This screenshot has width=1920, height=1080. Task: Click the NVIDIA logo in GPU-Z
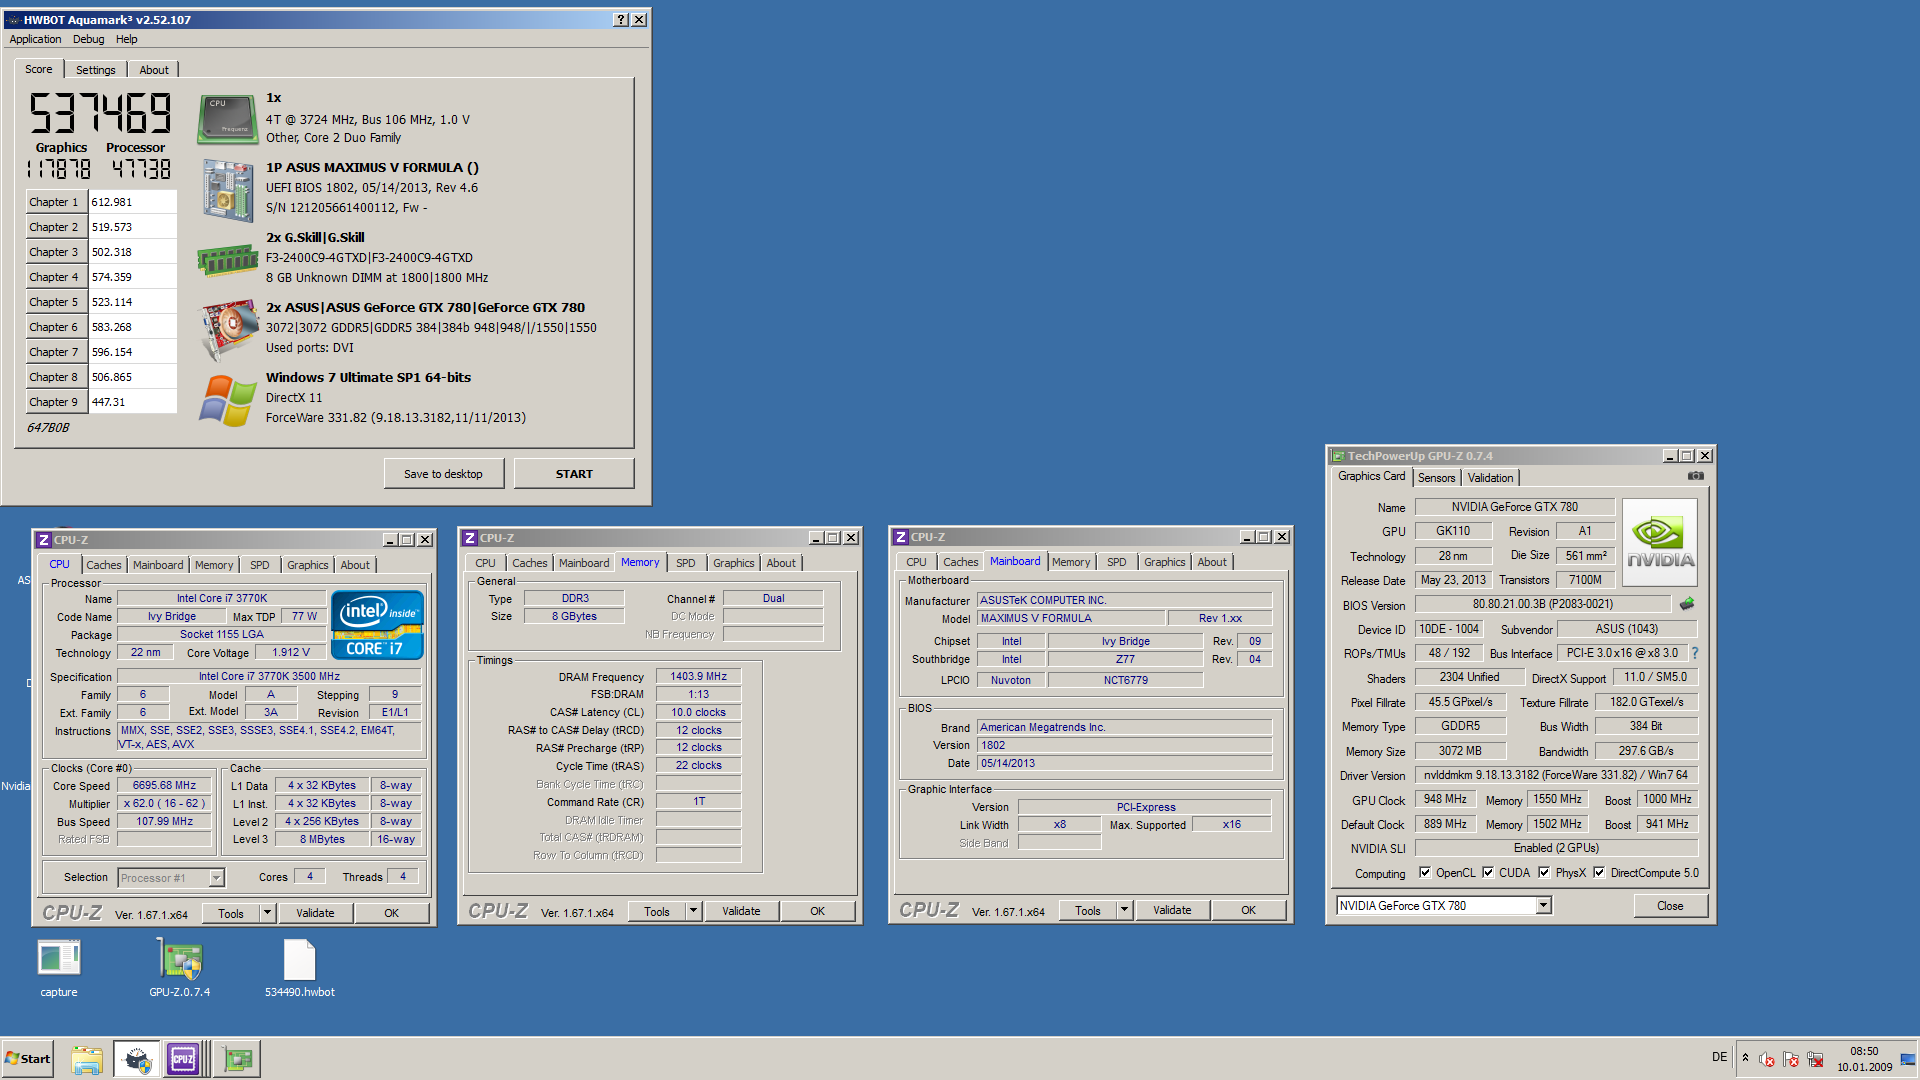pyautogui.click(x=1660, y=542)
